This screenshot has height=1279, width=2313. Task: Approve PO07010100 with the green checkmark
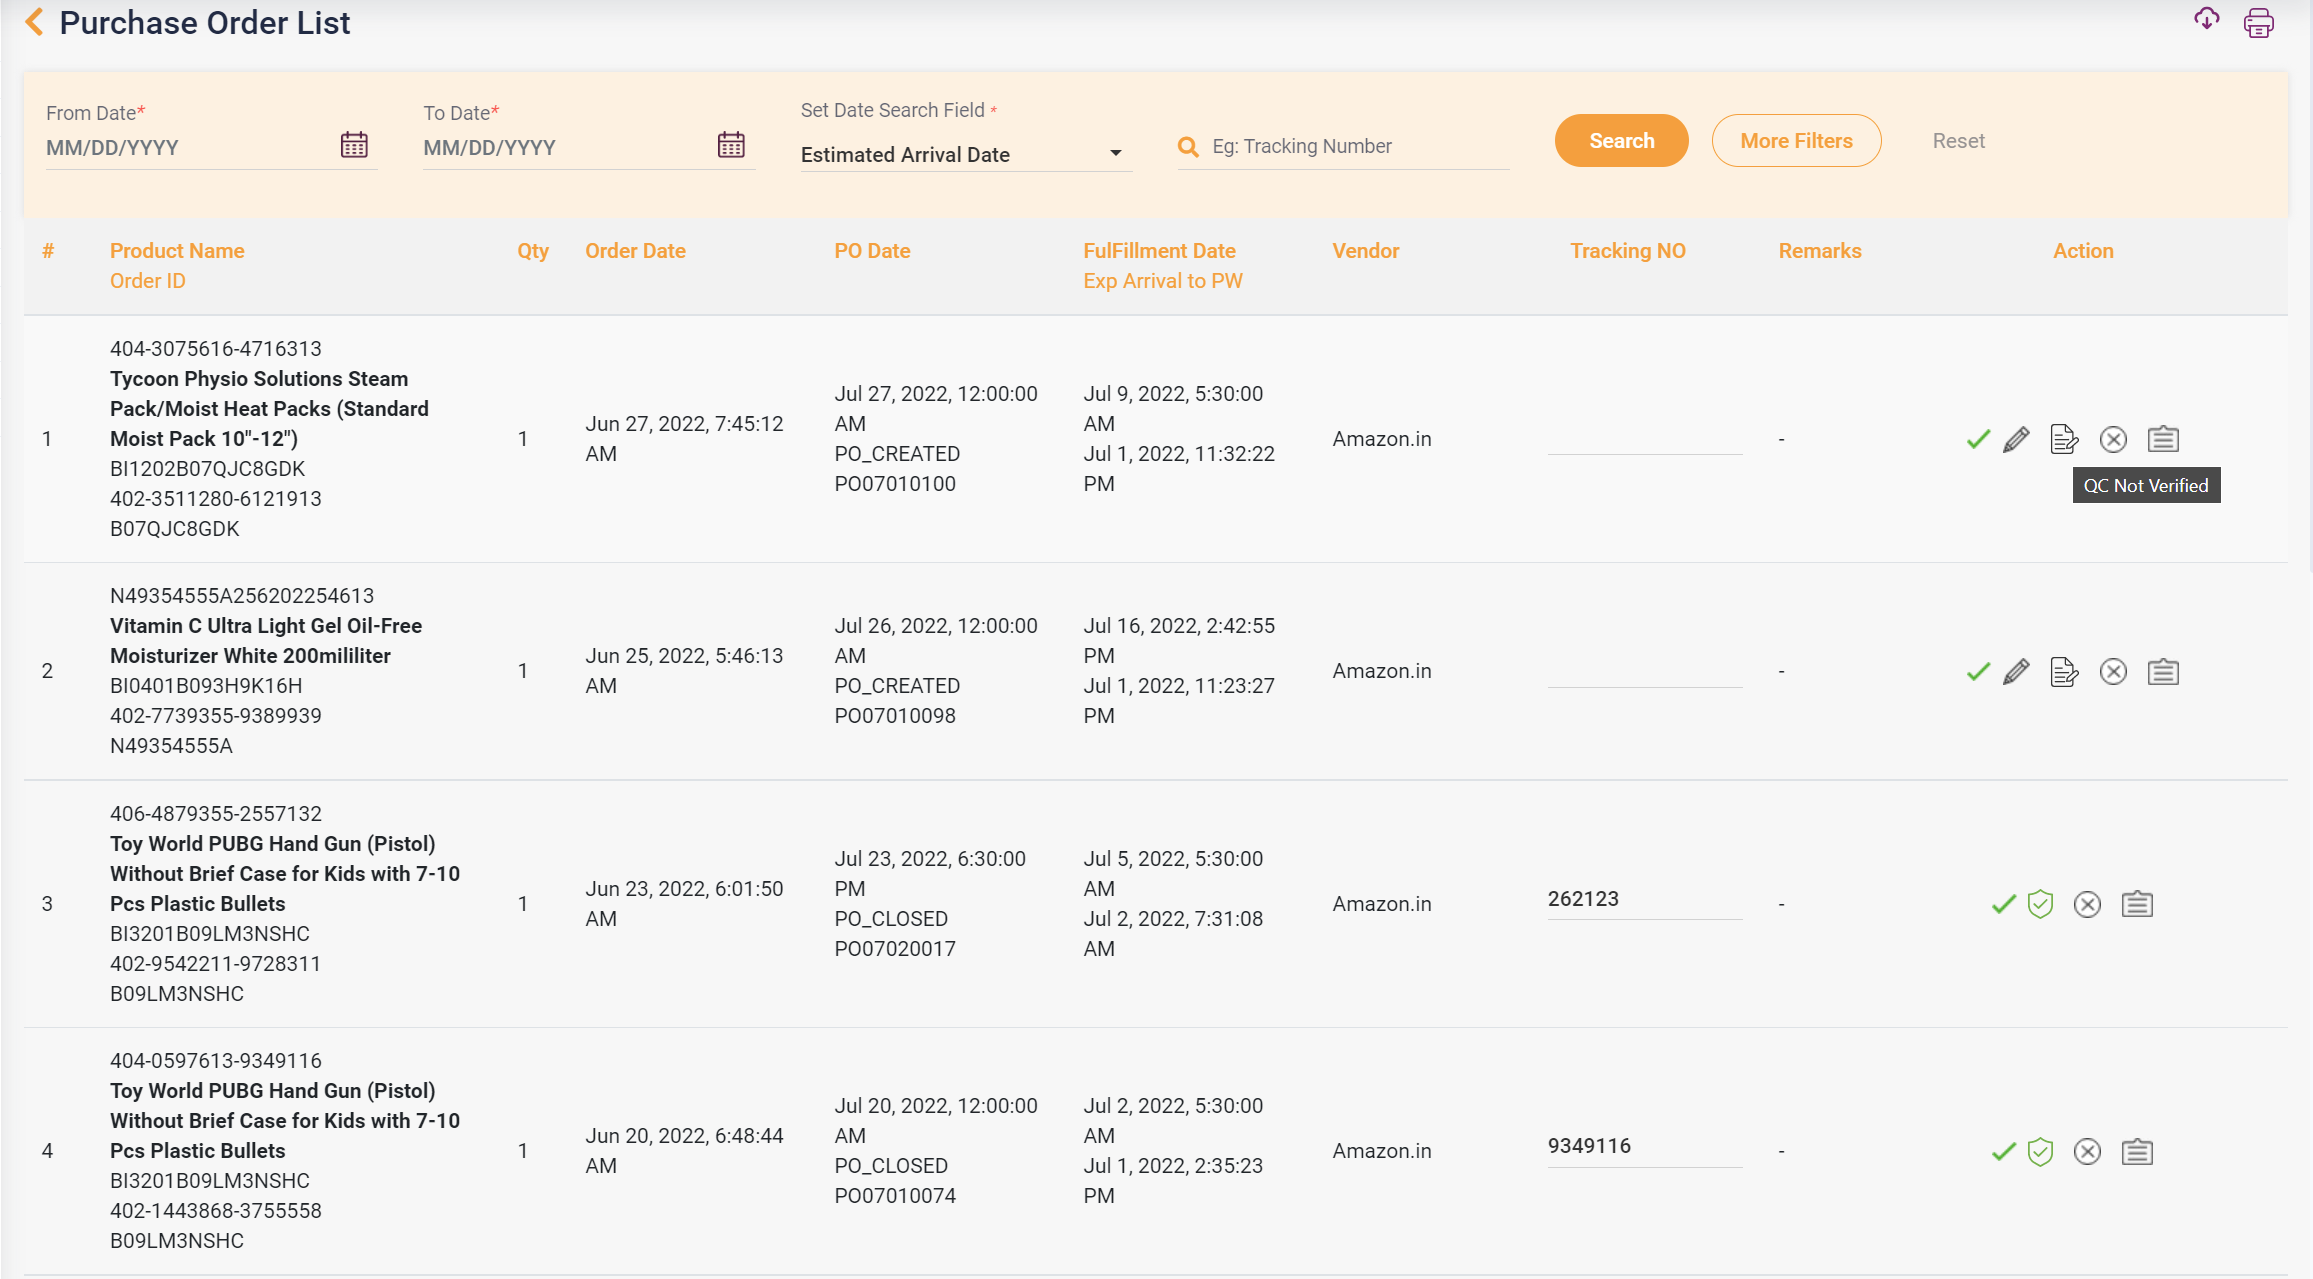[1978, 439]
